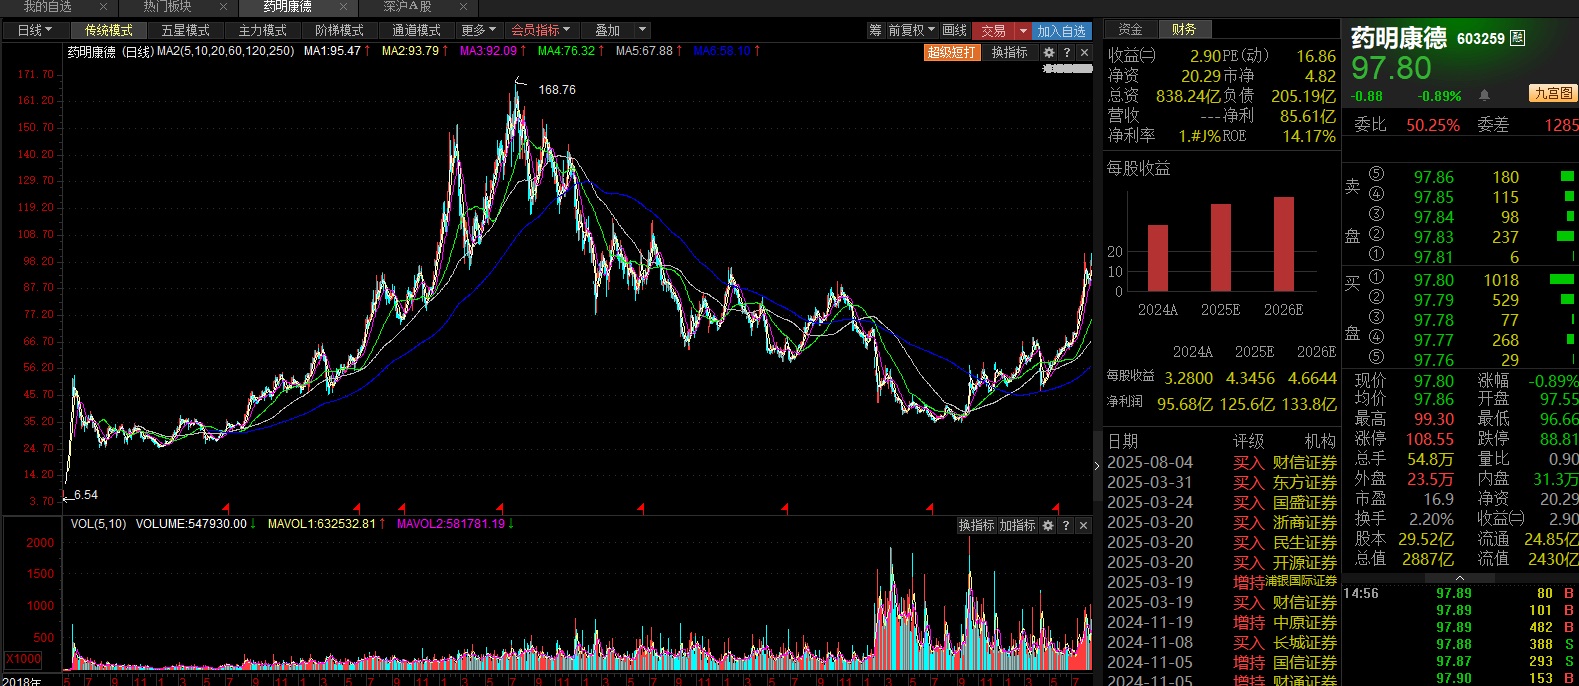Select the 药明康德 tab
This screenshot has height=686, width=1579.
(x=288, y=7)
